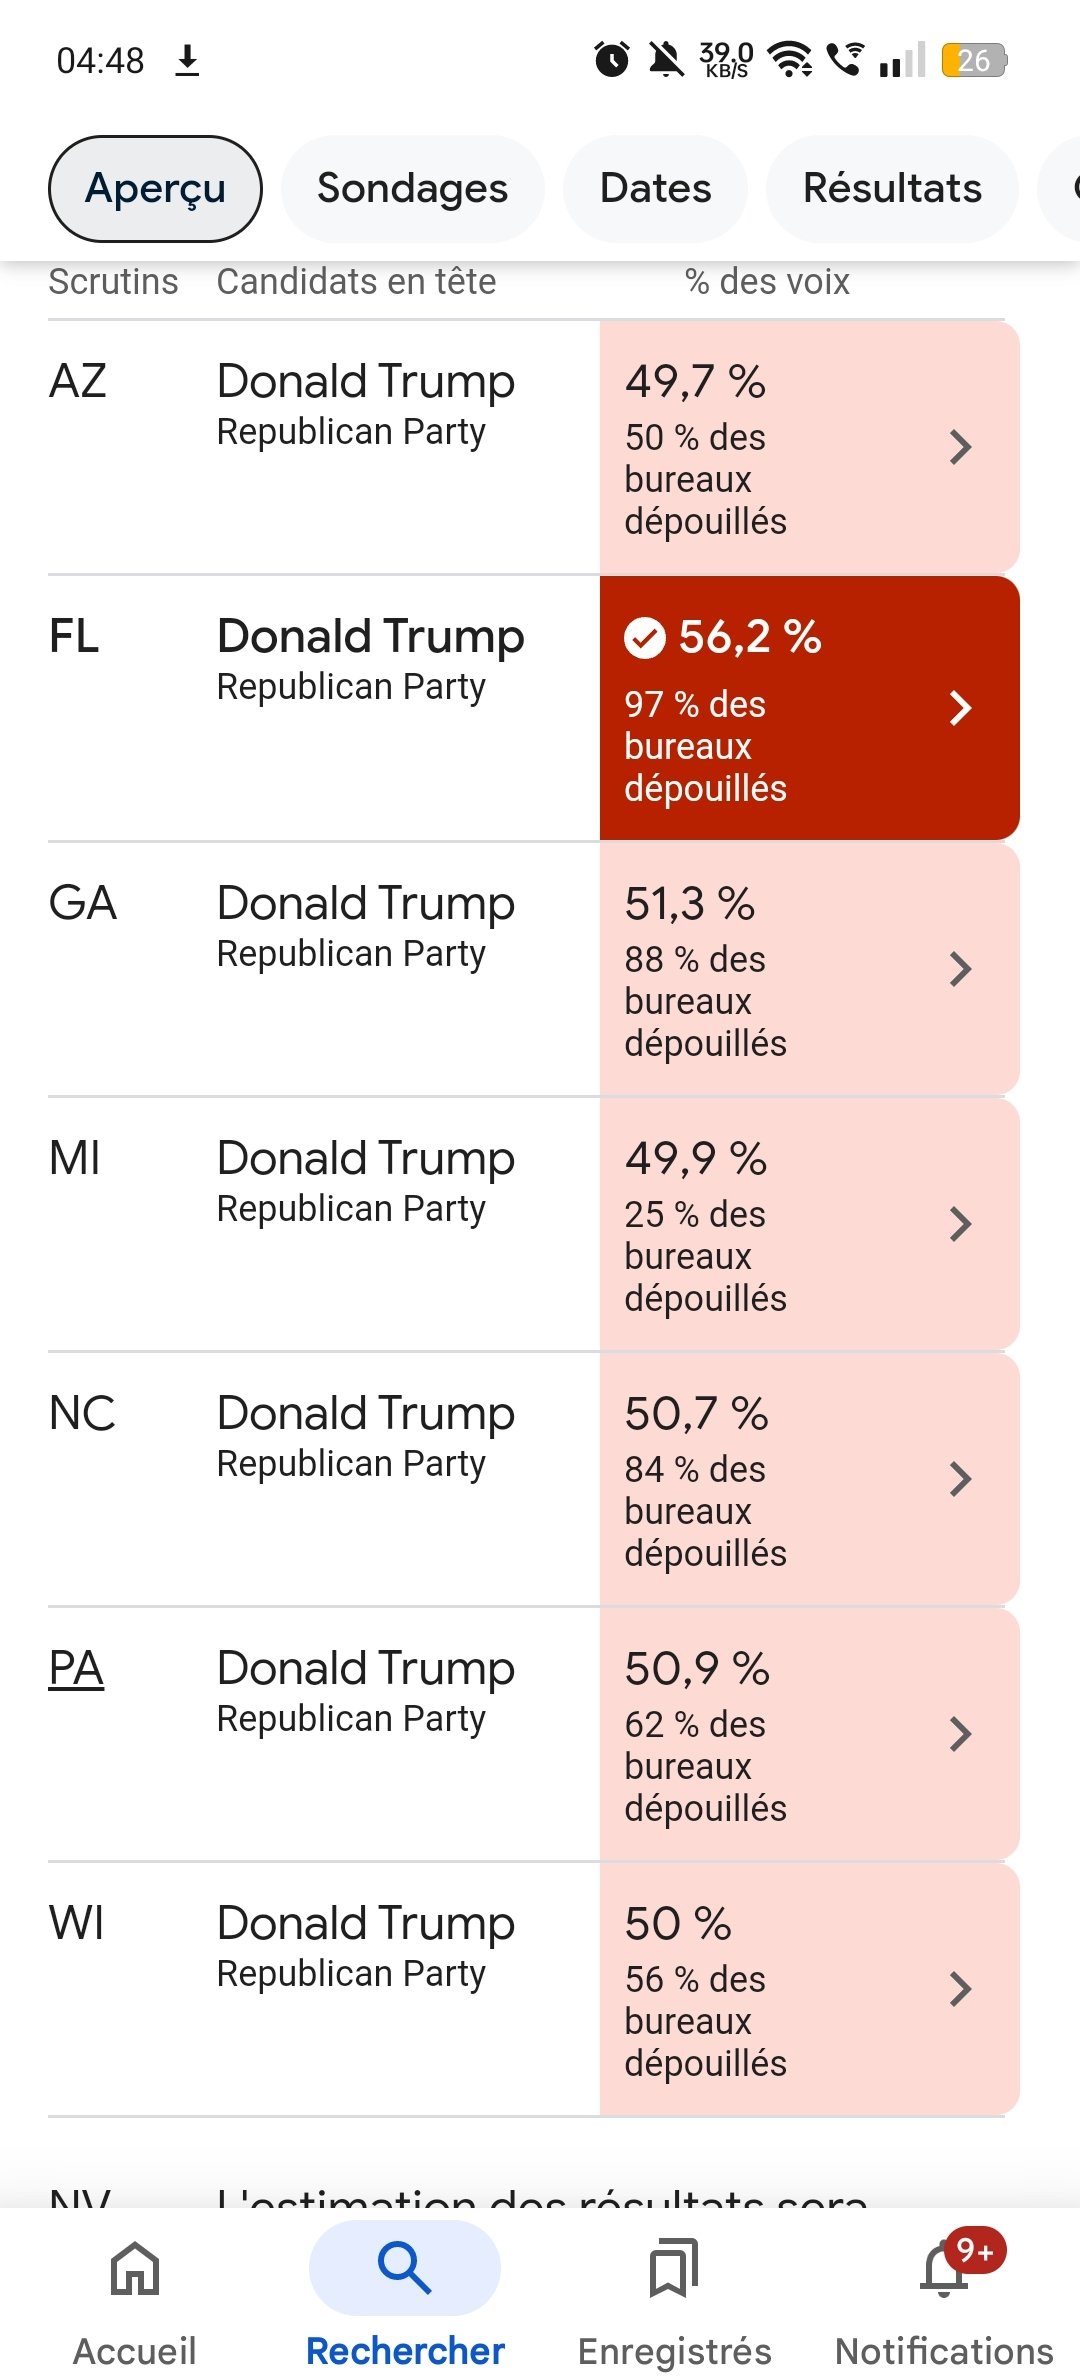Open the Enregistrés bookmarks icon
The height and width of the screenshot is (2376, 1080).
click(x=674, y=2267)
